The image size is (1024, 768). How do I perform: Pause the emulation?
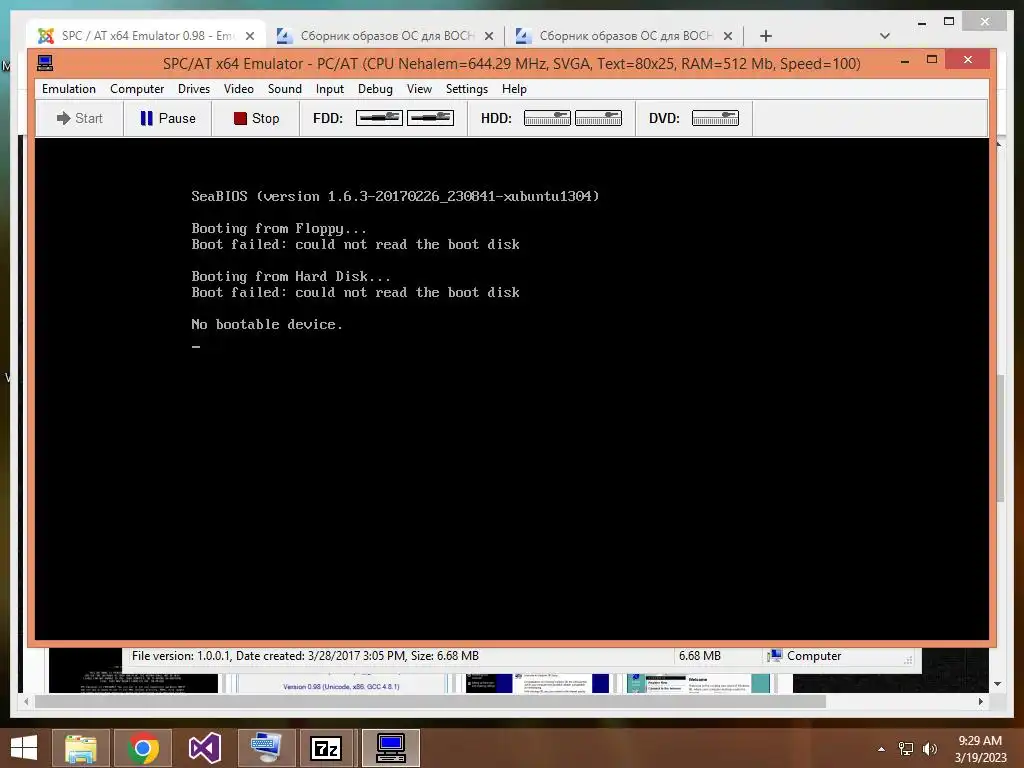click(168, 118)
